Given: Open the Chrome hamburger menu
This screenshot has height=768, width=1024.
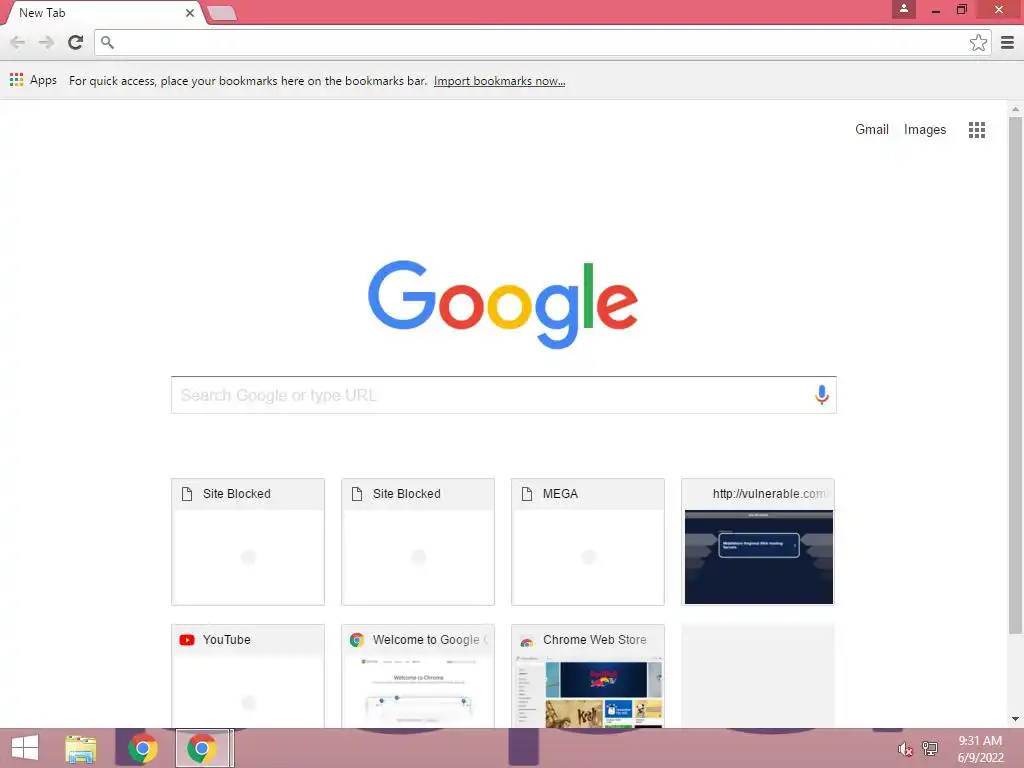Looking at the screenshot, I should [x=1008, y=42].
